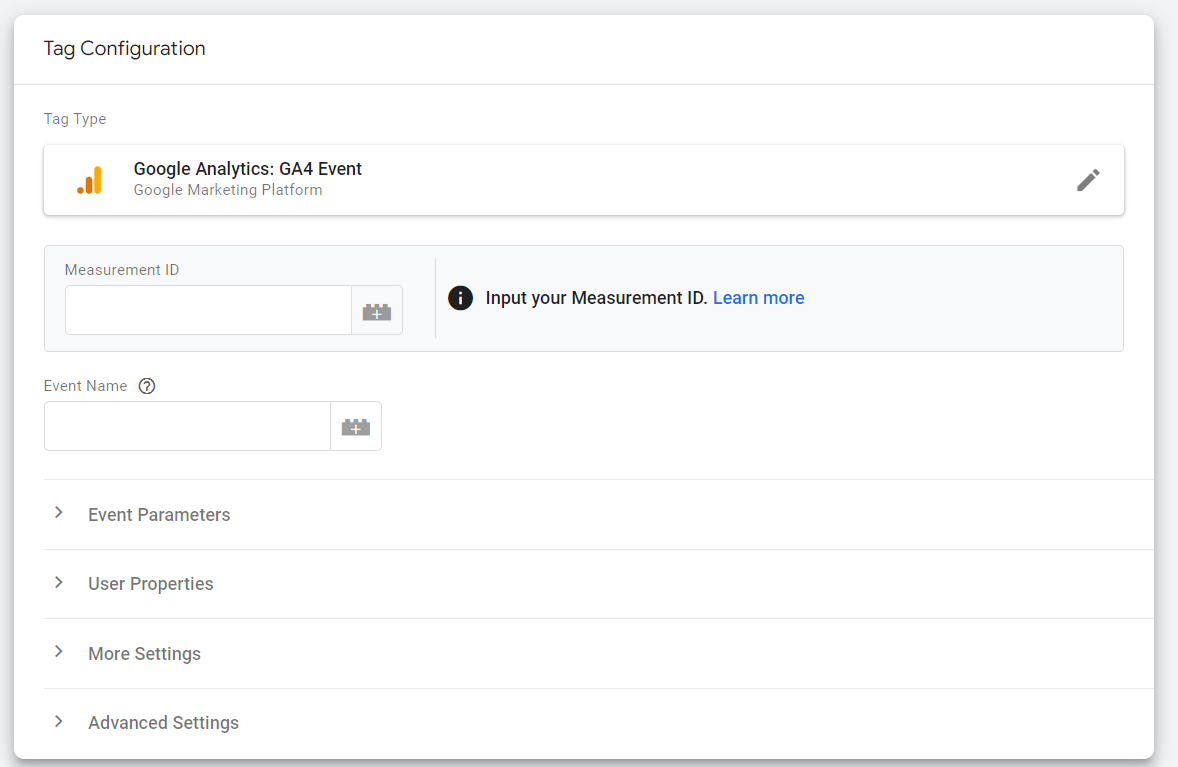Focus the Event Name input field
This screenshot has height=767, width=1178.
coord(187,427)
